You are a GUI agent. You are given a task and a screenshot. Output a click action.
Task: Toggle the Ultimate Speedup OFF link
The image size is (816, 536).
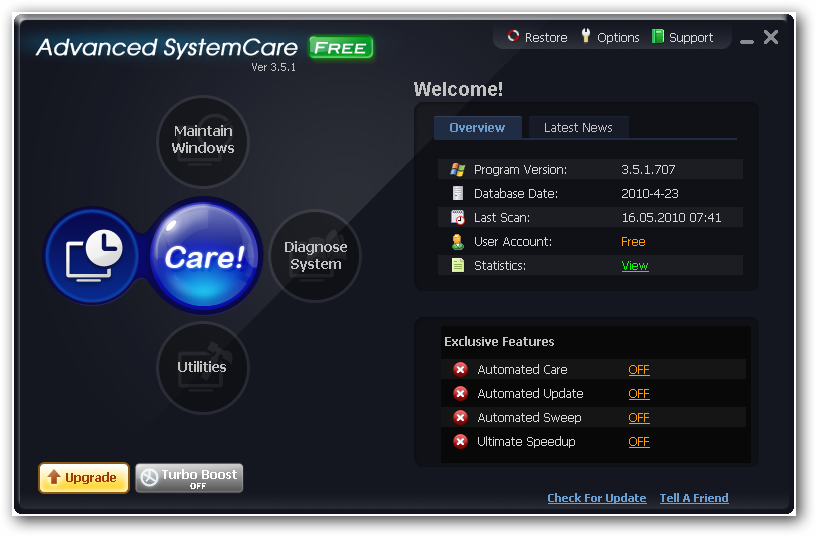pos(639,442)
